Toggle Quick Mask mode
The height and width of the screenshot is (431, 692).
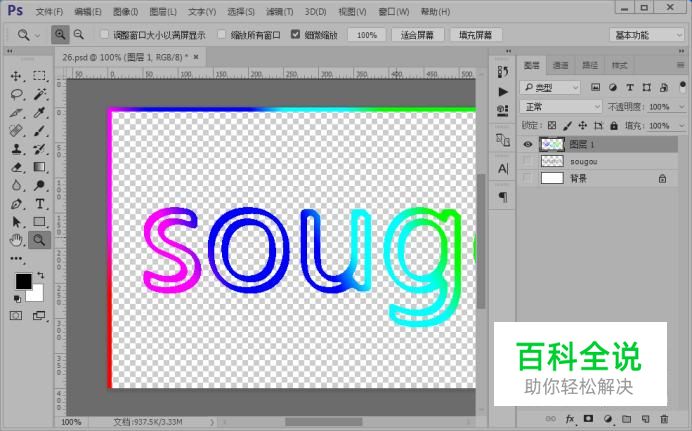coord(16,315)
